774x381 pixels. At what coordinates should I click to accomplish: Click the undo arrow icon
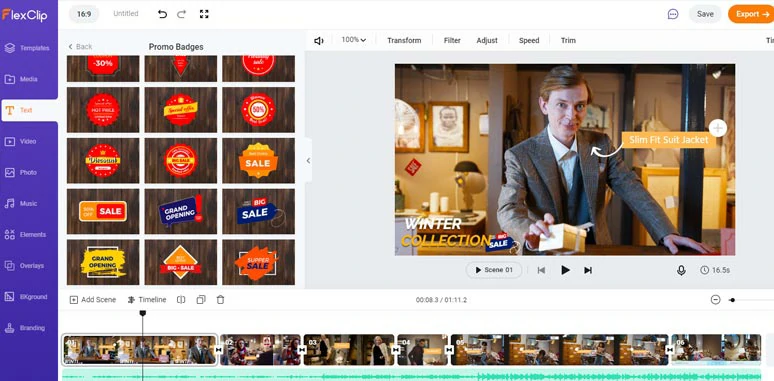point(162,14)
